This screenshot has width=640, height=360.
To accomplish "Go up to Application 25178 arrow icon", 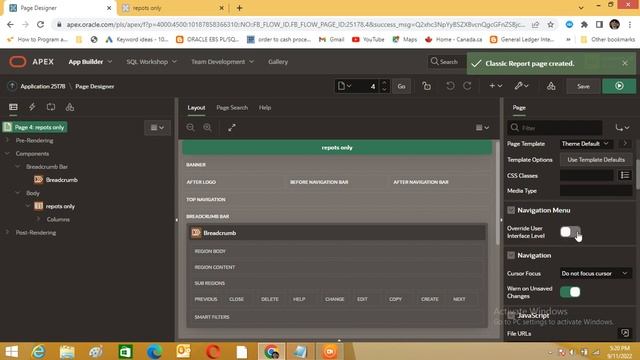I will pos(12,86).
